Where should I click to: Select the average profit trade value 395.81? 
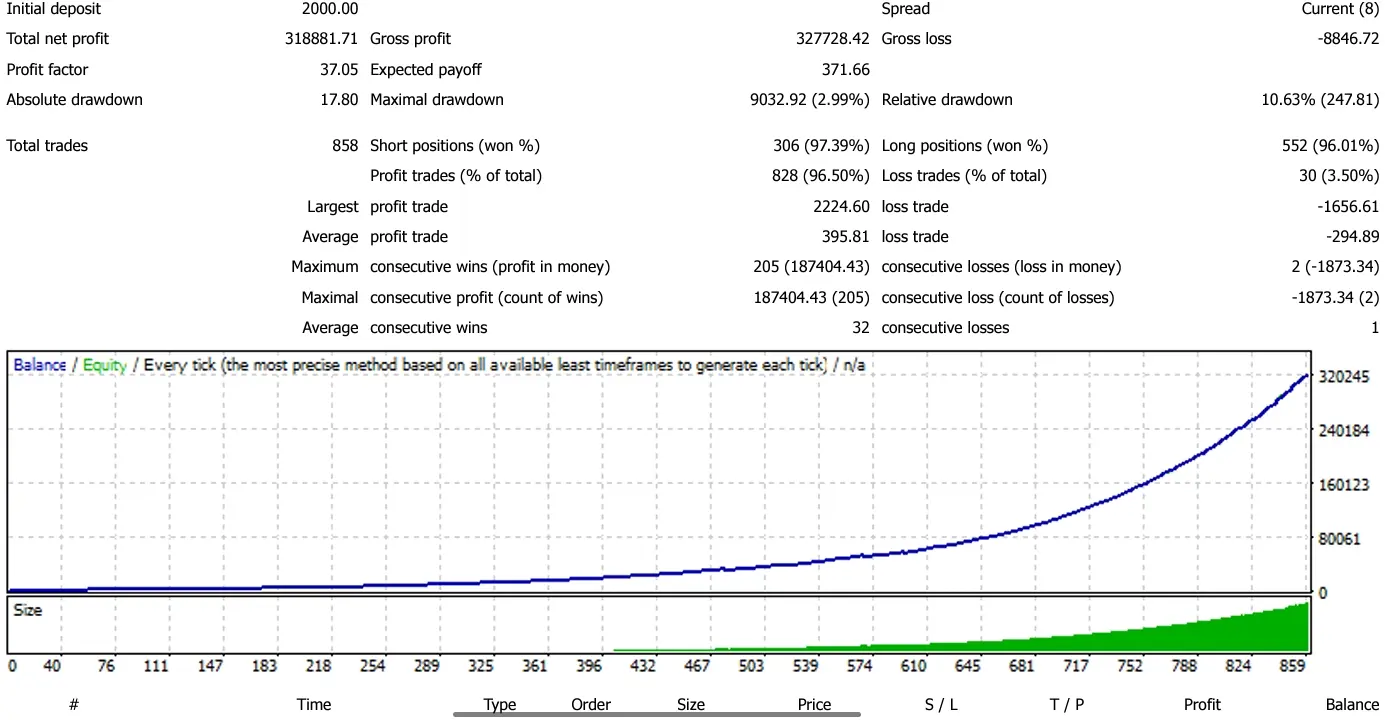tap(845, 237)
